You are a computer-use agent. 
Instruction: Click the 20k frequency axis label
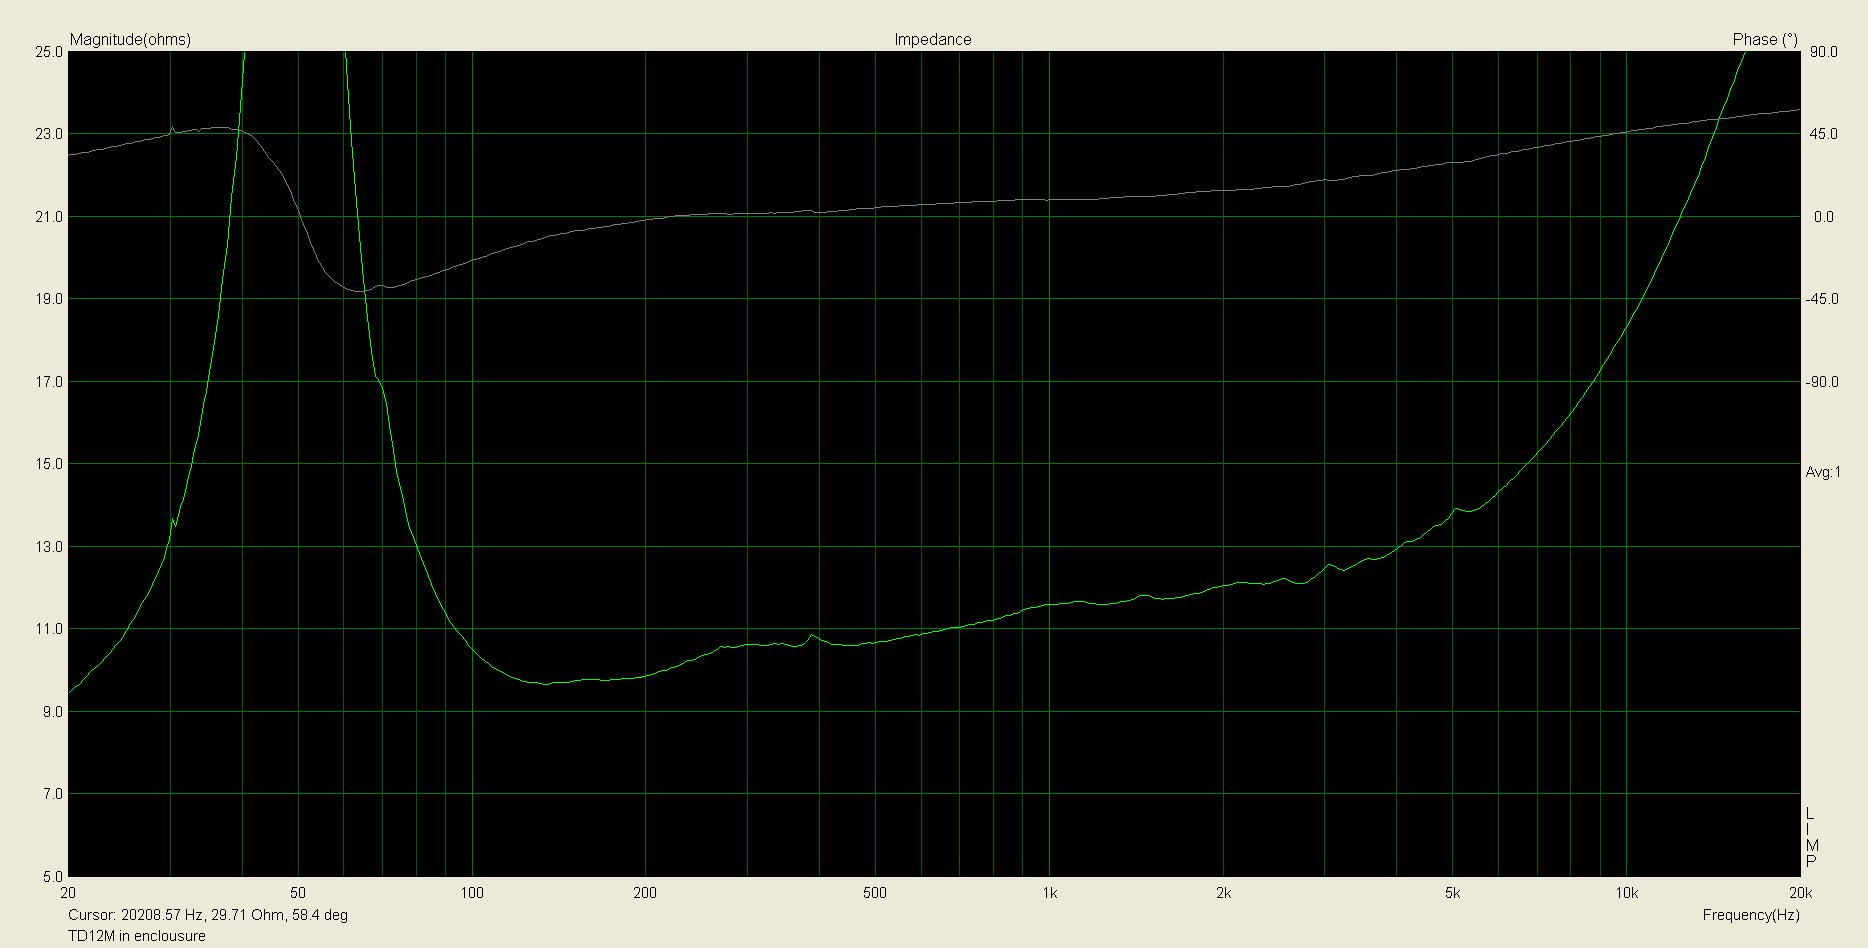point(1799,892)
